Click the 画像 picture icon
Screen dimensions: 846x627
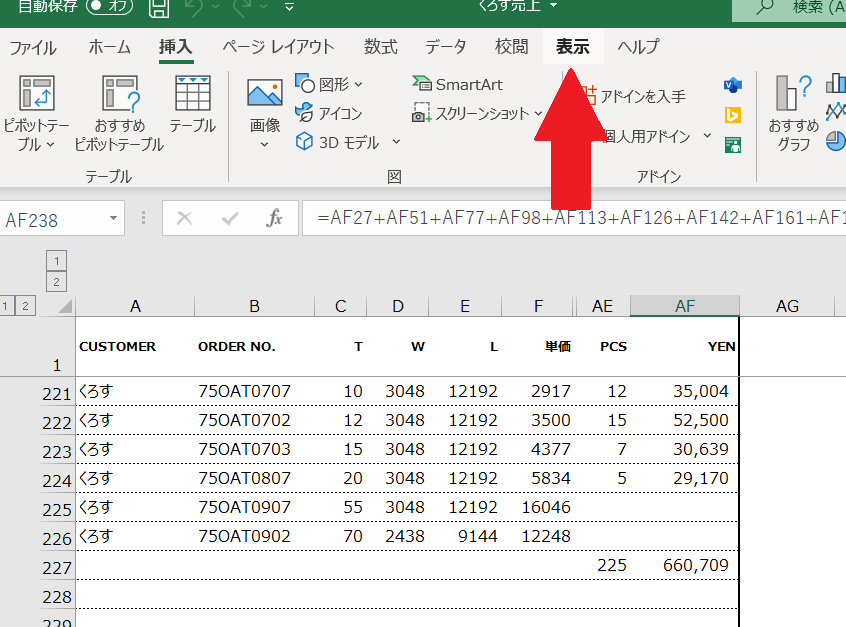click(264, 93)
